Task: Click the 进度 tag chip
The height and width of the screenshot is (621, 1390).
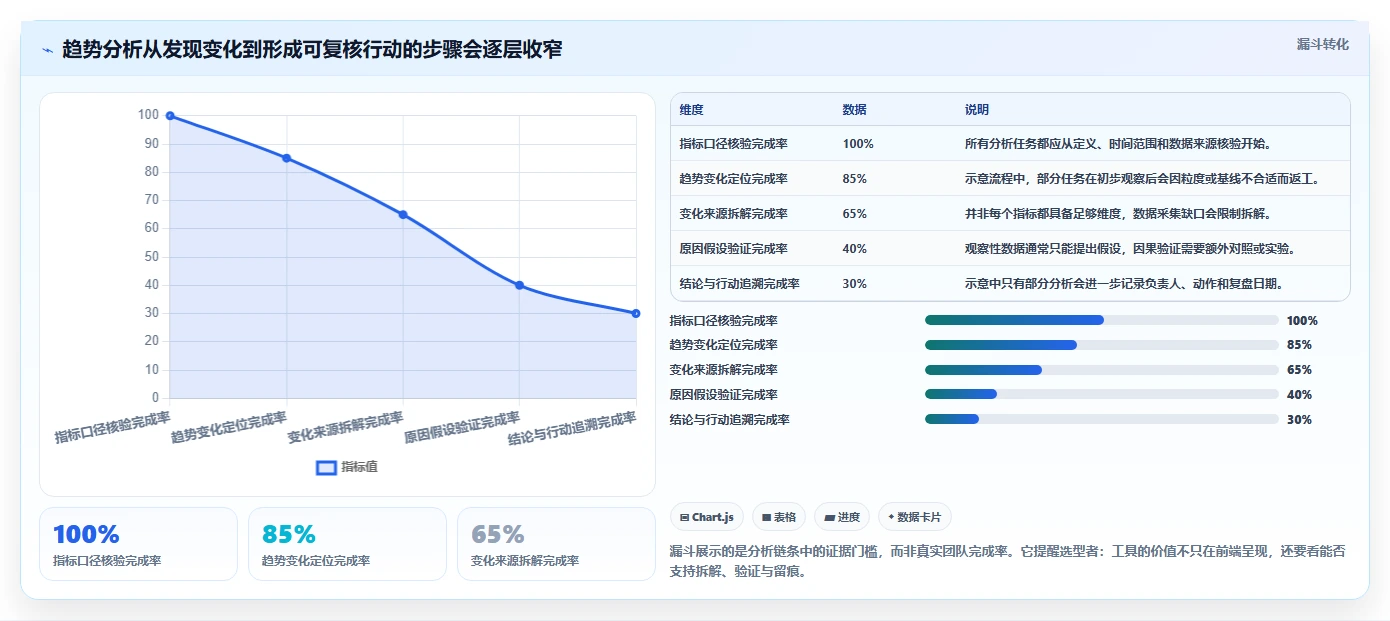Action: coord(842,517)
